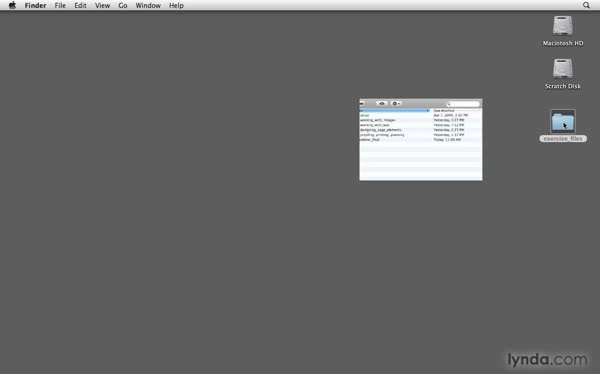The image size is (600, 374).
Task: Open the Edit menu
Action: click(x=80, y=5)
